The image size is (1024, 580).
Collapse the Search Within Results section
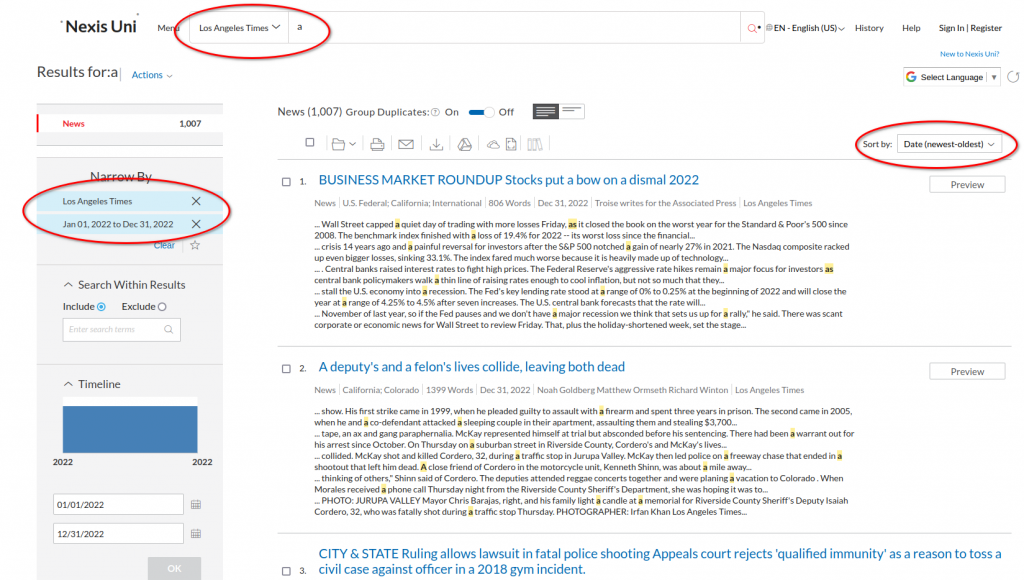point(68,285)
